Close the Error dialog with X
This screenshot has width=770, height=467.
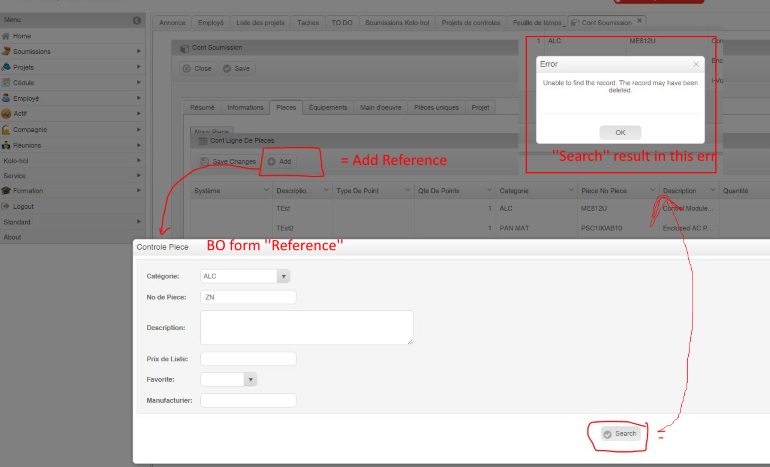pos(696,64)
